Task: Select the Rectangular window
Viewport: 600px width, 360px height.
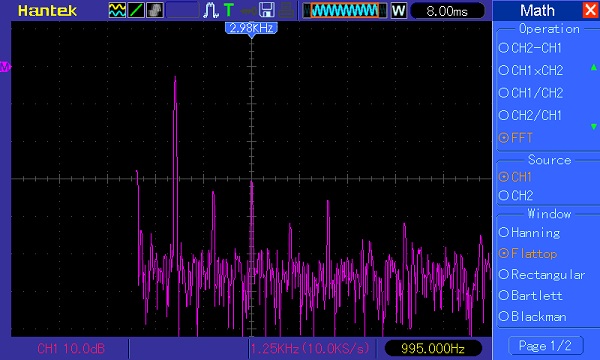Action: 542,274
